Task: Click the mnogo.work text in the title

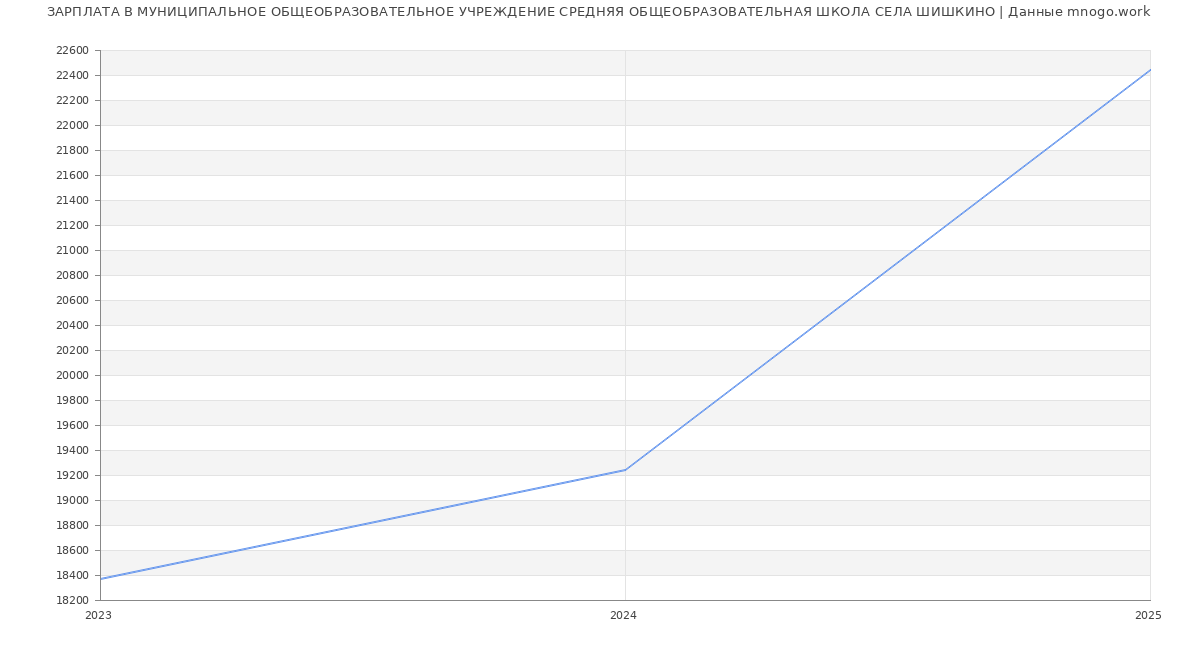Action: 1108,12
